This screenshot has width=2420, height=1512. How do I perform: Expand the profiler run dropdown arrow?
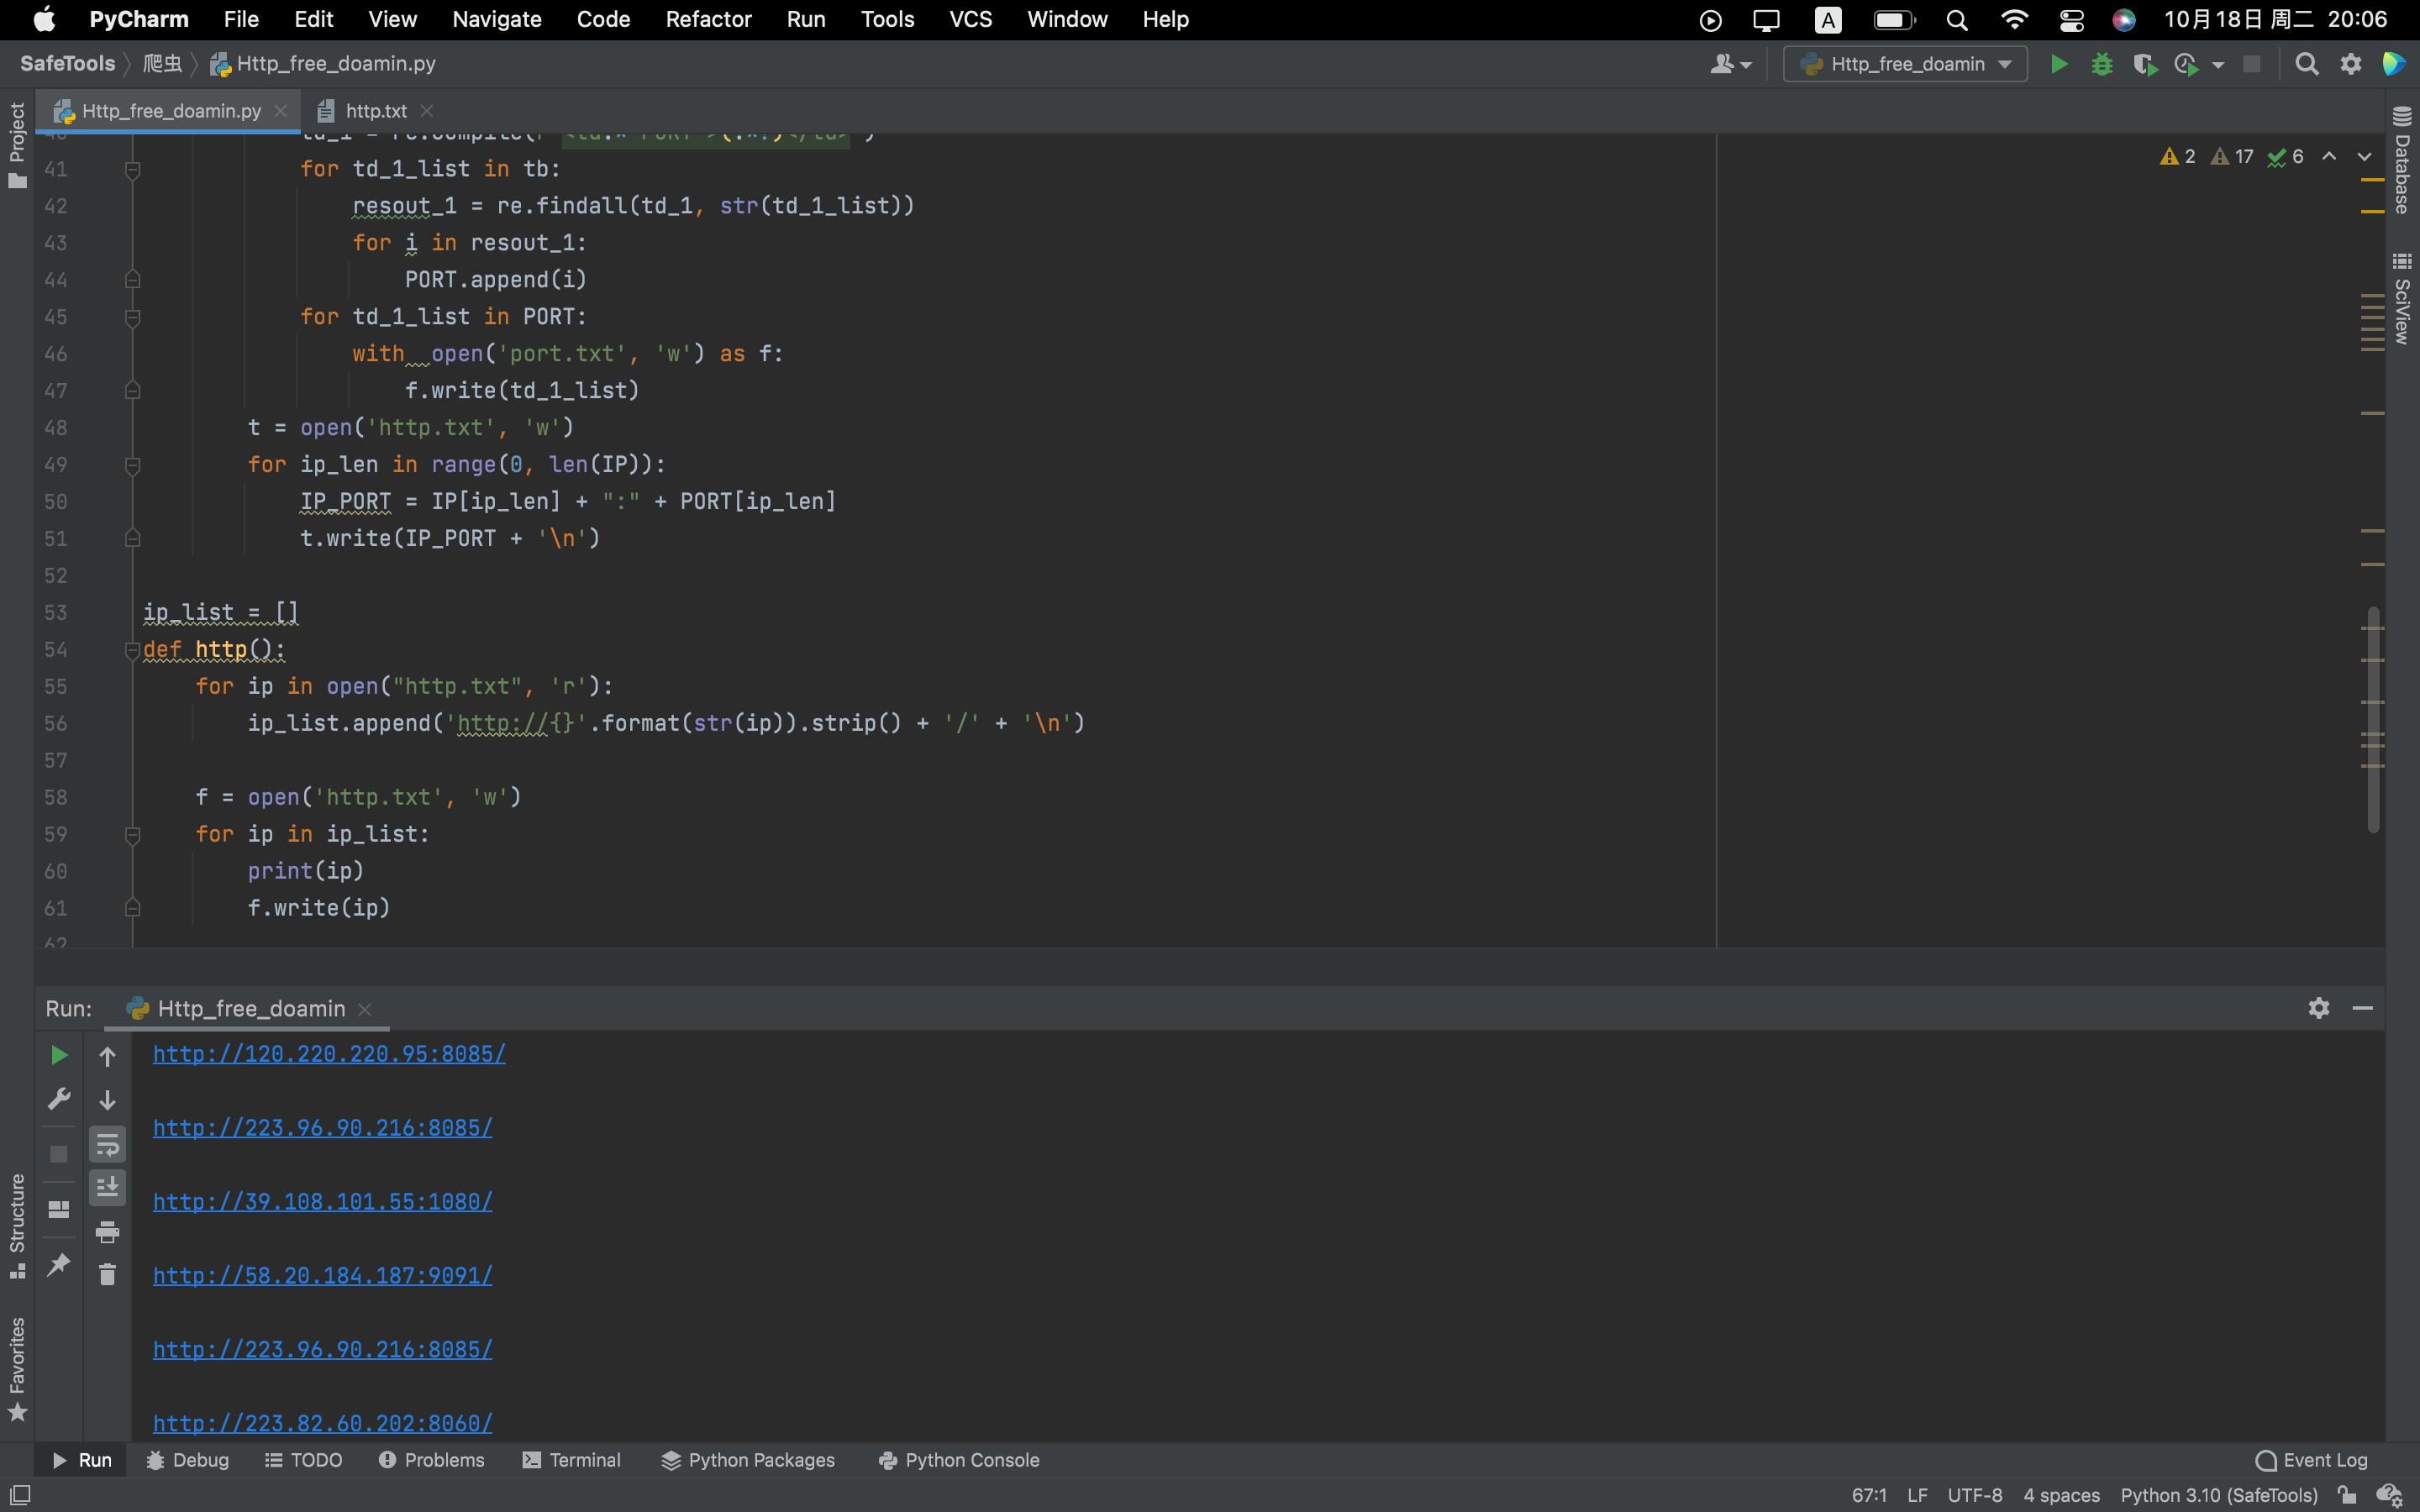pyautogui.click(x=2218, y=65)
